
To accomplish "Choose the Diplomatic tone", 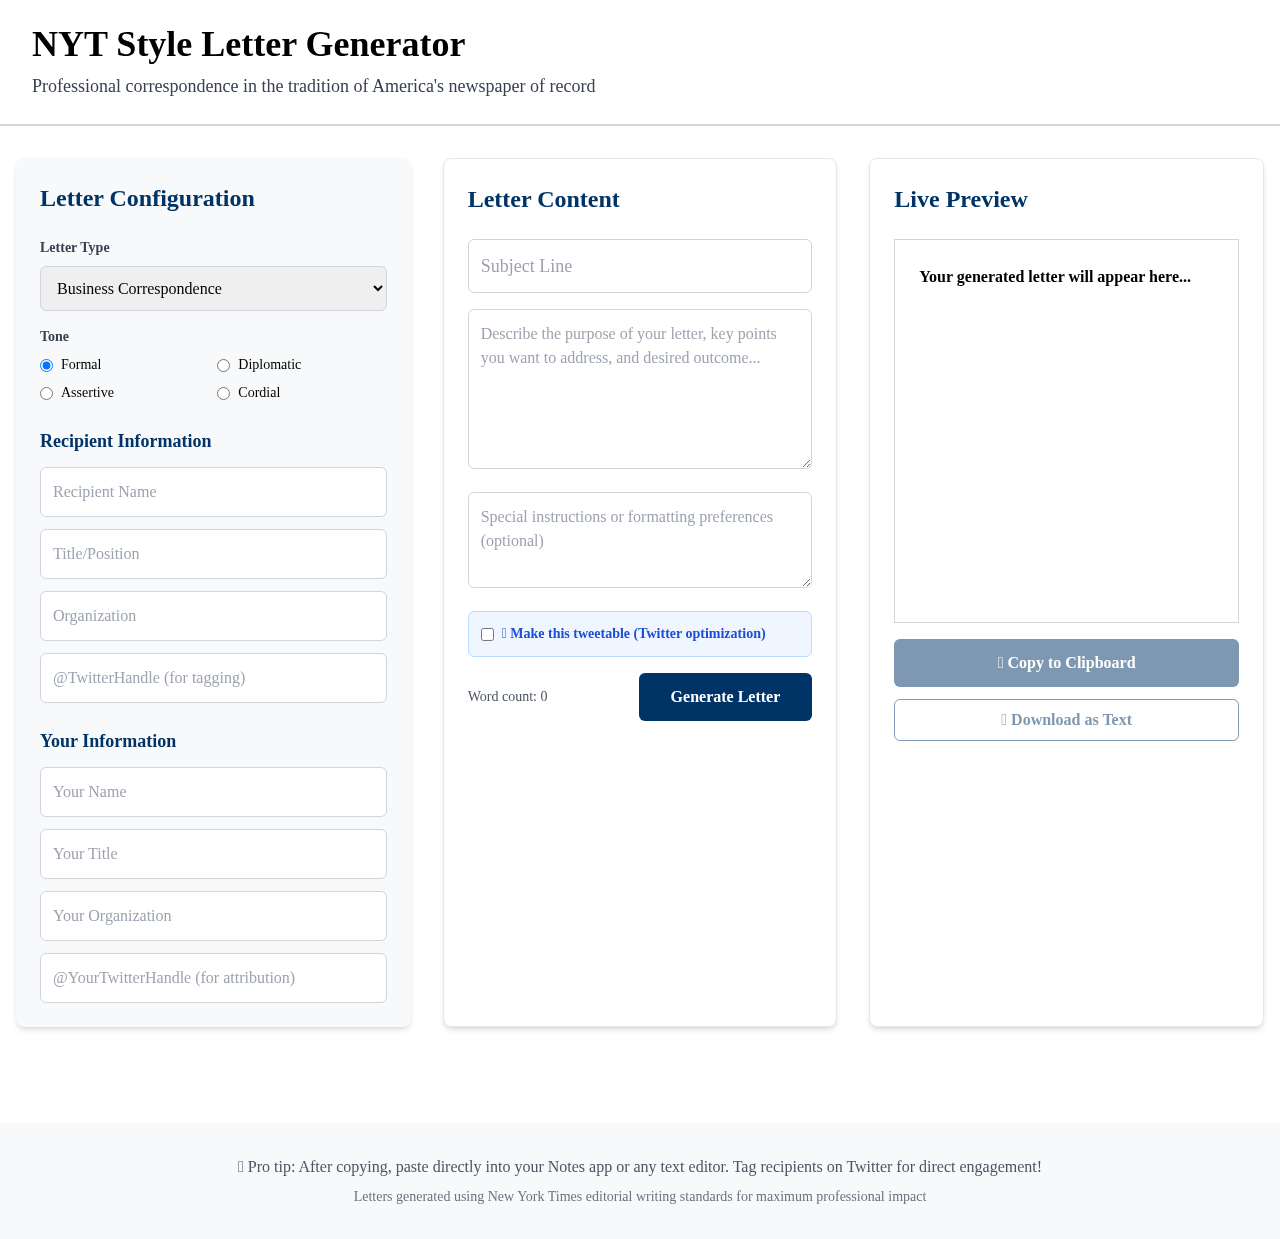I will pos(223,365).
